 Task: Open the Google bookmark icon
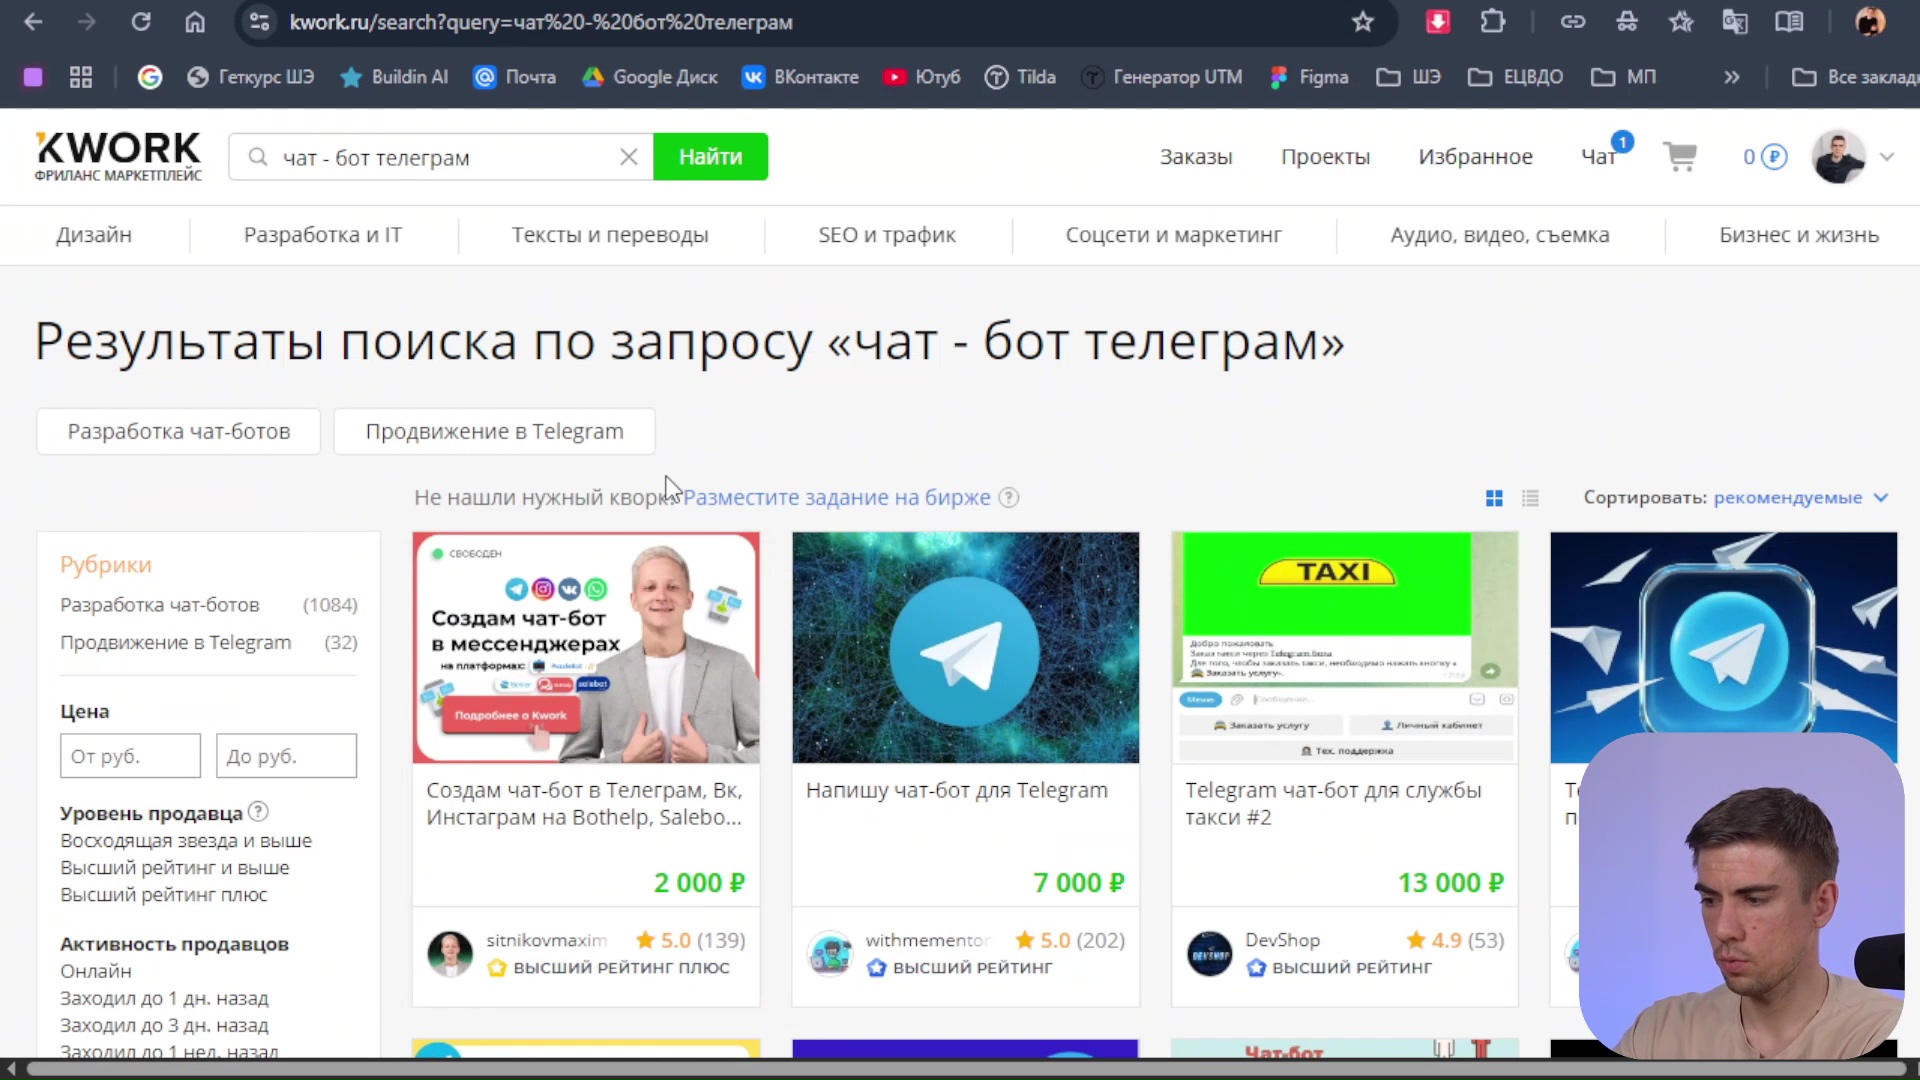[150, 77]
